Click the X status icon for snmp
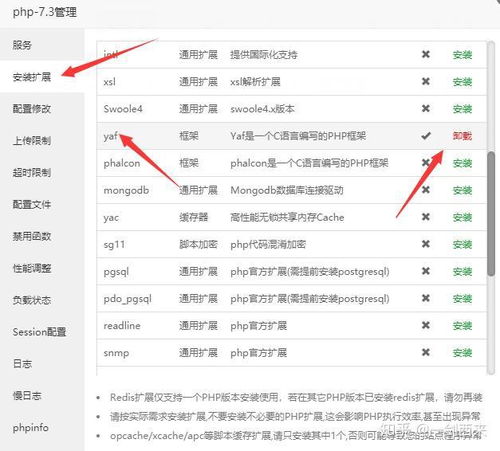 [426, 352]
